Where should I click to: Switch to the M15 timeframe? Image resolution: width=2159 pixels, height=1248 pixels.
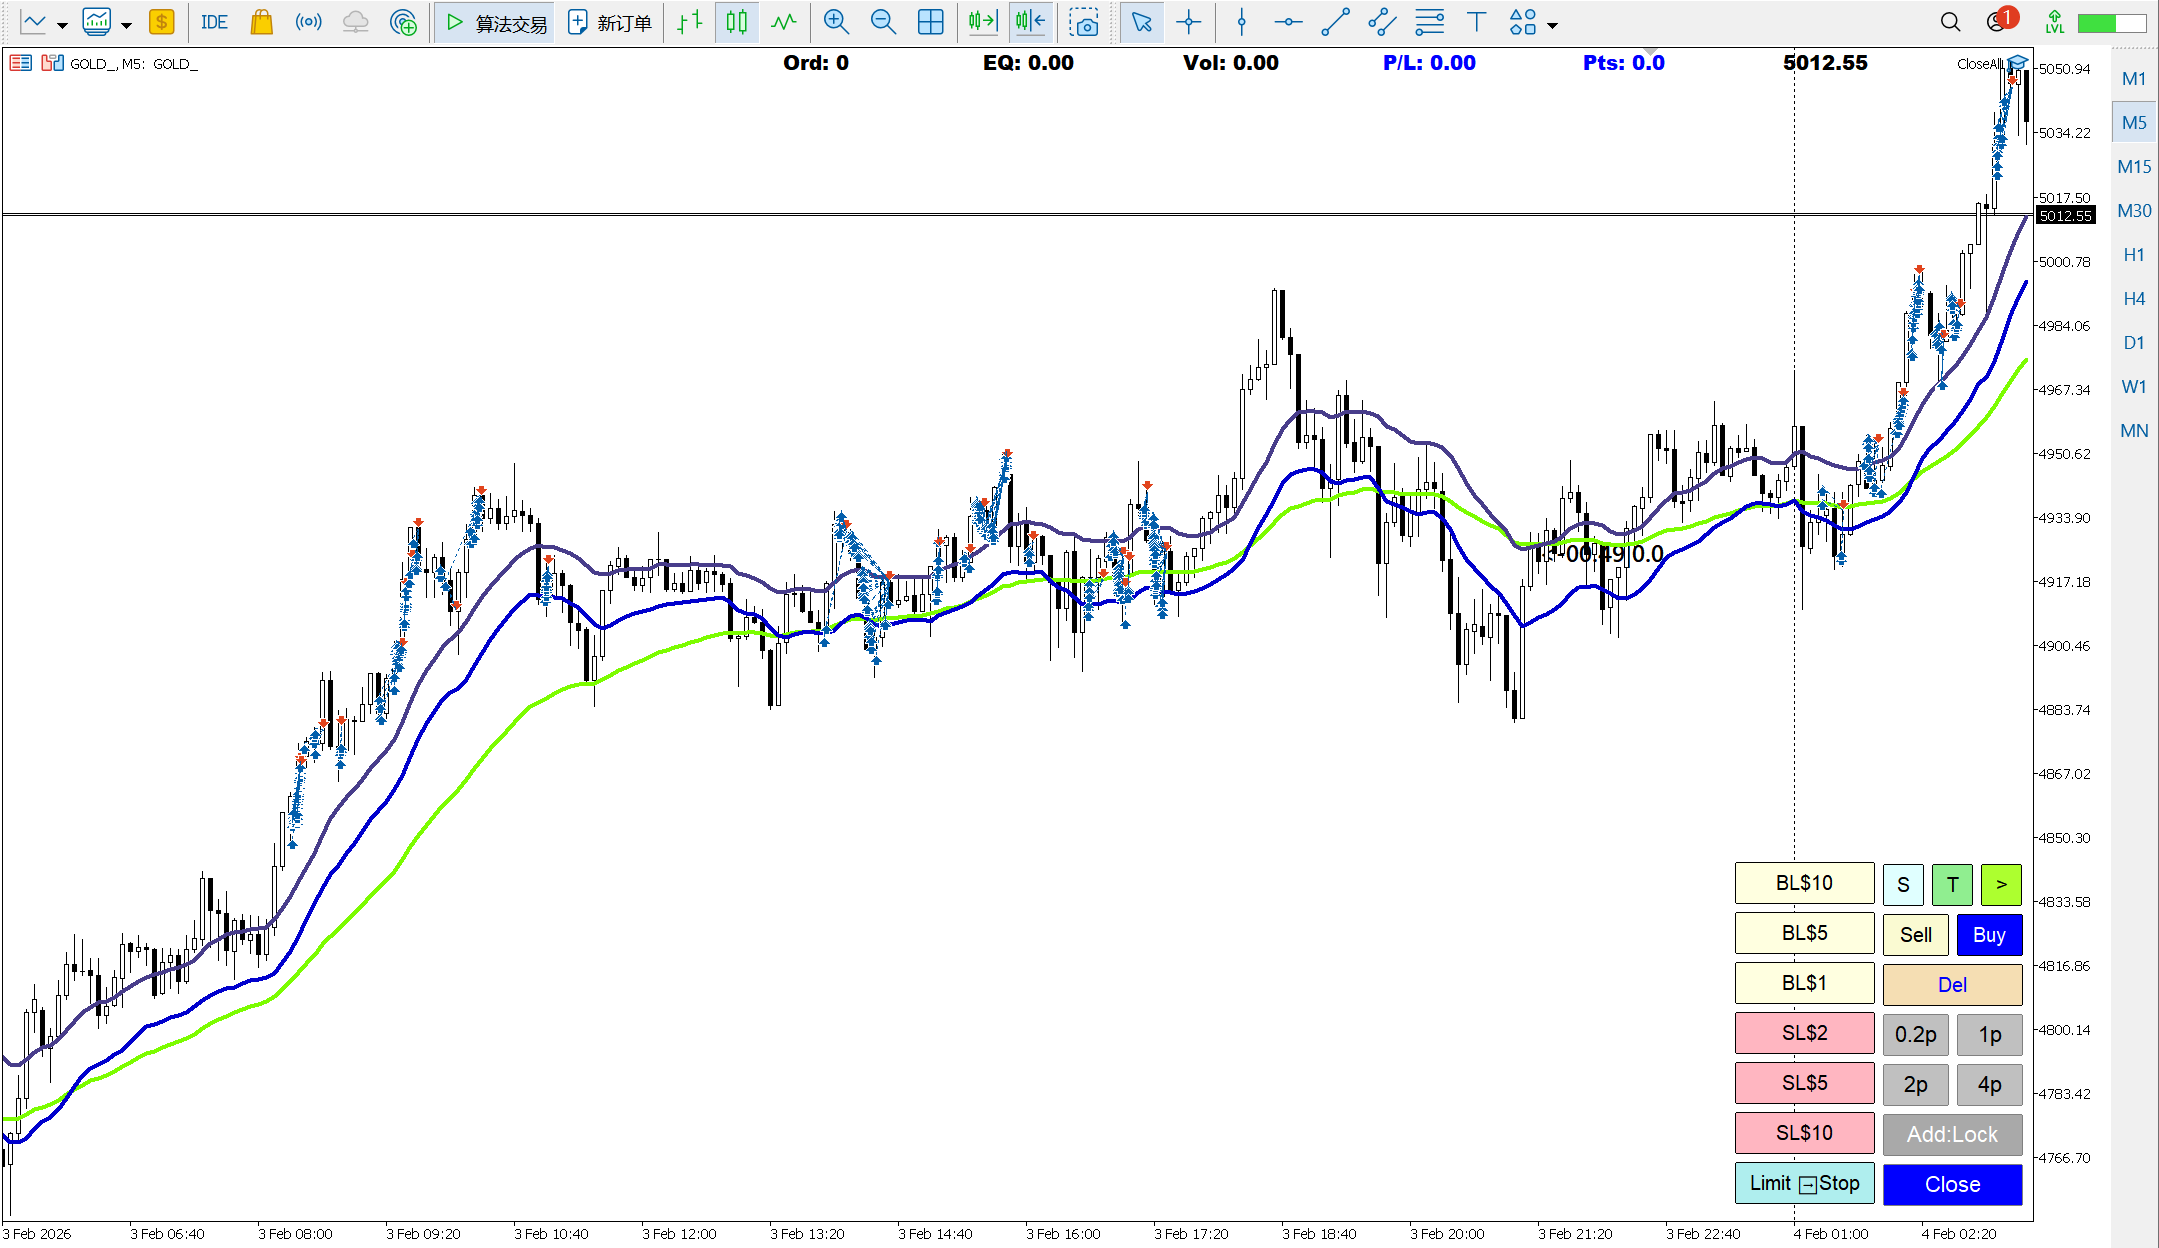[2133, 167]
